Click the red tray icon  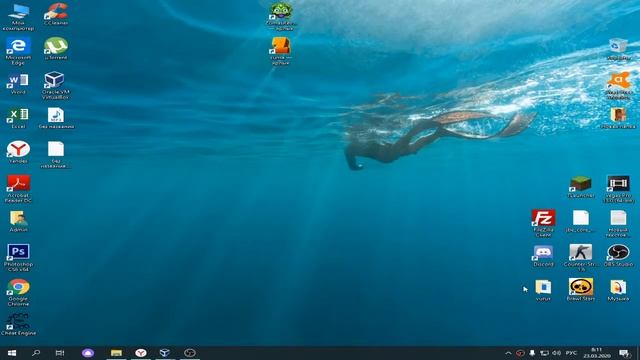click(520, 353)
